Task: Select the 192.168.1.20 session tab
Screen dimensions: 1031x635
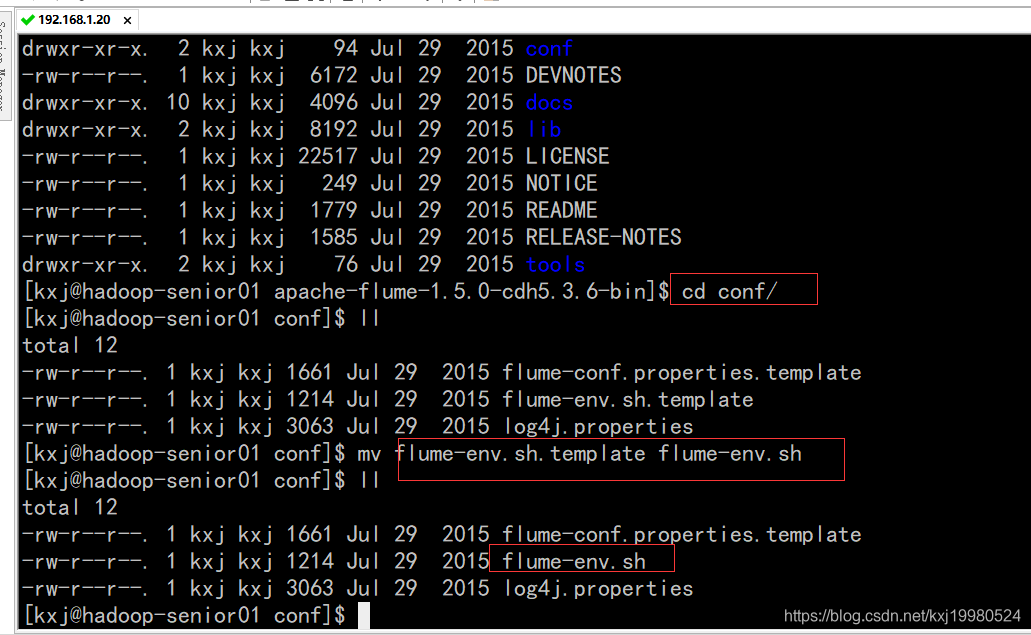Action: pyautogui.click(x=76, y=20)
